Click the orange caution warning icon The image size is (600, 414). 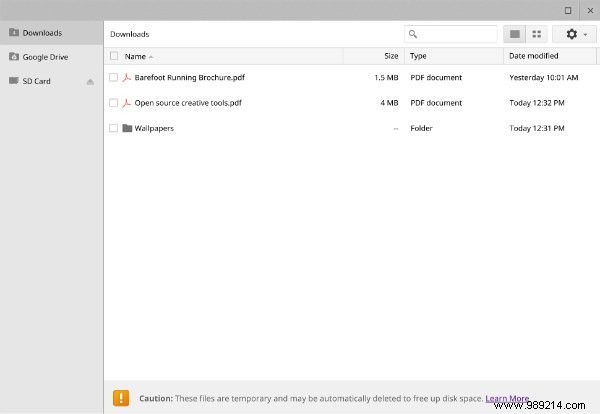[x=121, y=397]
